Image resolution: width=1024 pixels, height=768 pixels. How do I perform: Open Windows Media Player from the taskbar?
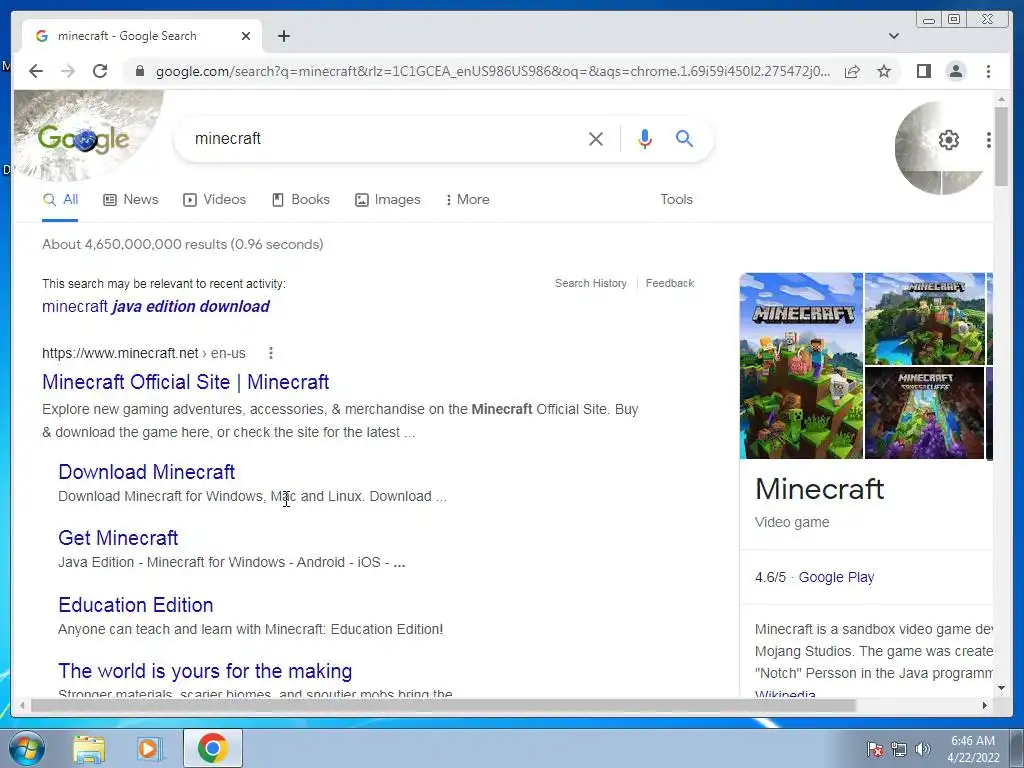point(148,749)
